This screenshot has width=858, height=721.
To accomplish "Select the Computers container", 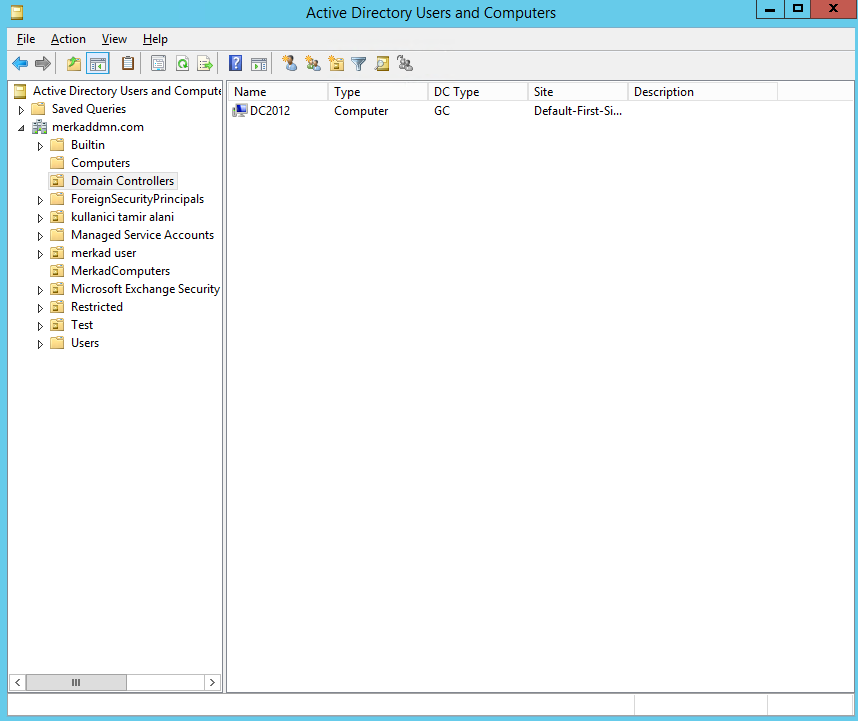I will [x=100, y=163].
